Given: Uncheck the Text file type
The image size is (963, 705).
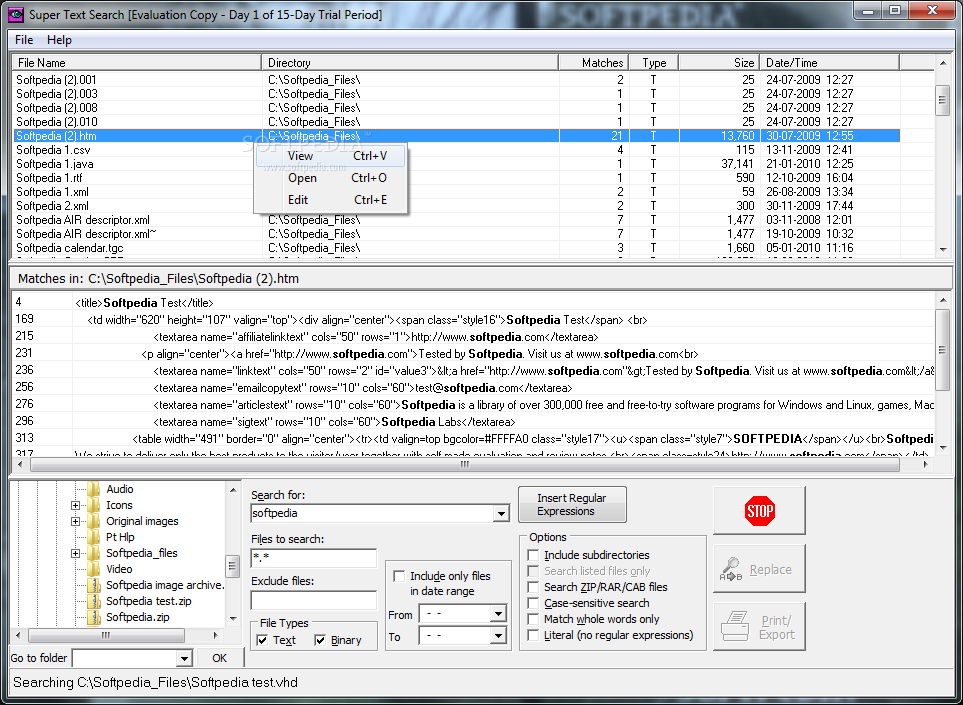Looking at the screenshot, I should (x=262, y=640).
